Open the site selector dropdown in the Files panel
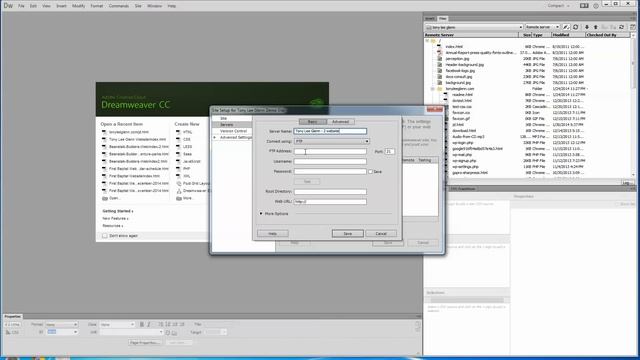The width and height of the screenshot is (640, 360). point(473,27)
